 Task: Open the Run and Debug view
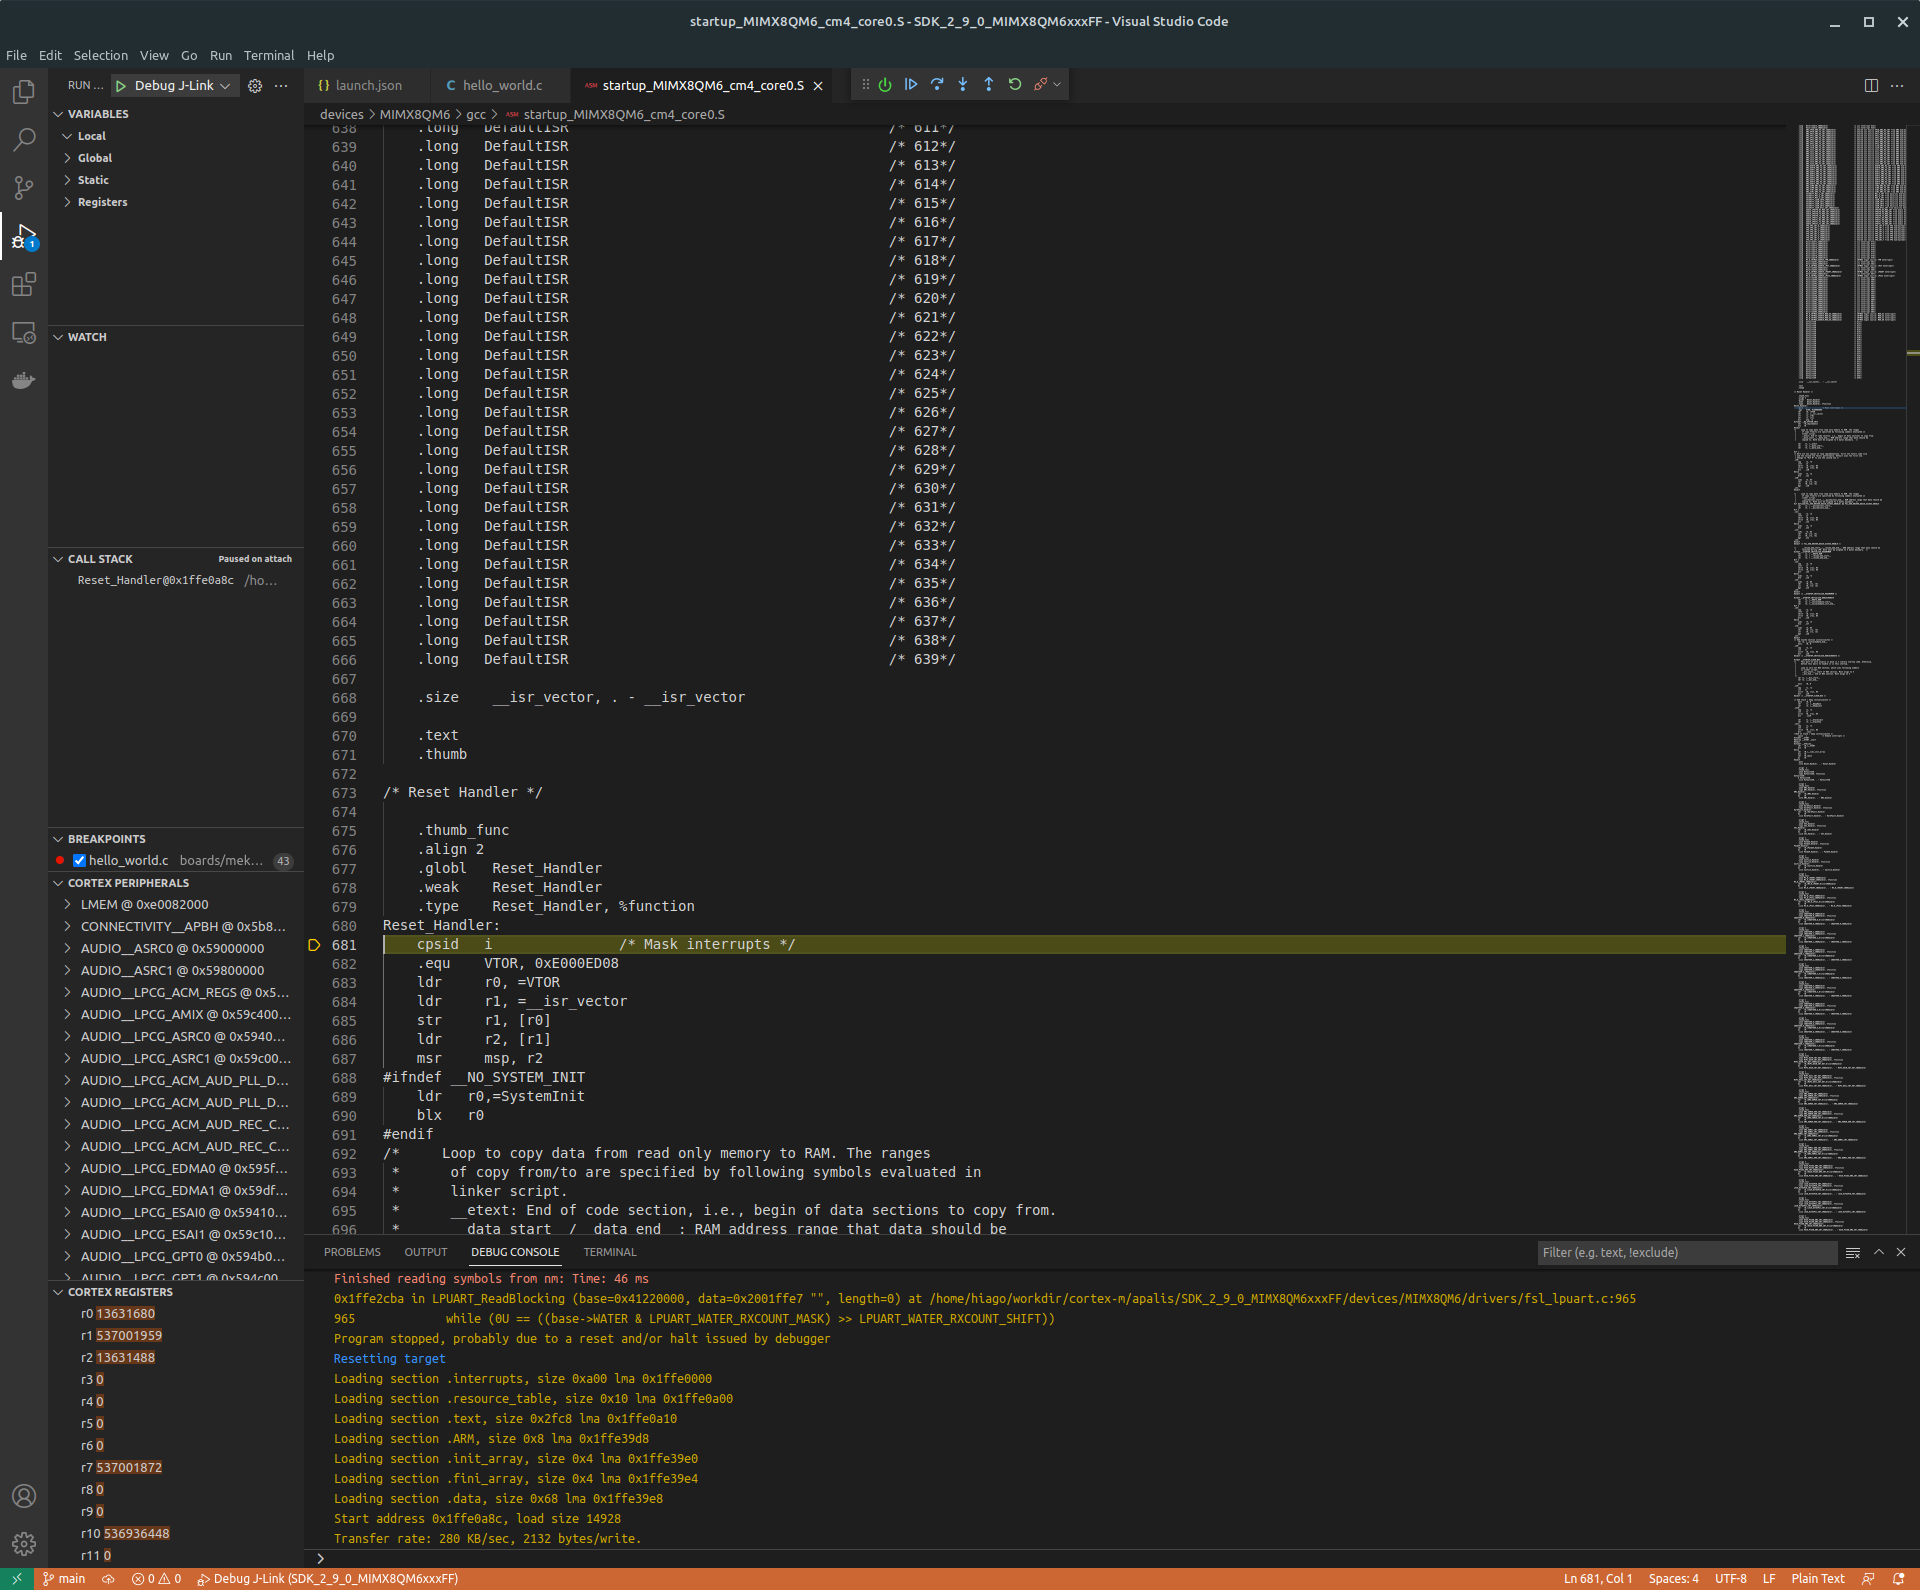click(24, 236)
